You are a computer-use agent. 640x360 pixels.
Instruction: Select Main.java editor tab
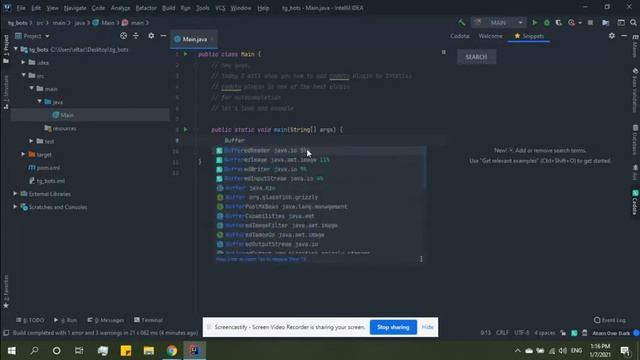[x=193, y=39]
